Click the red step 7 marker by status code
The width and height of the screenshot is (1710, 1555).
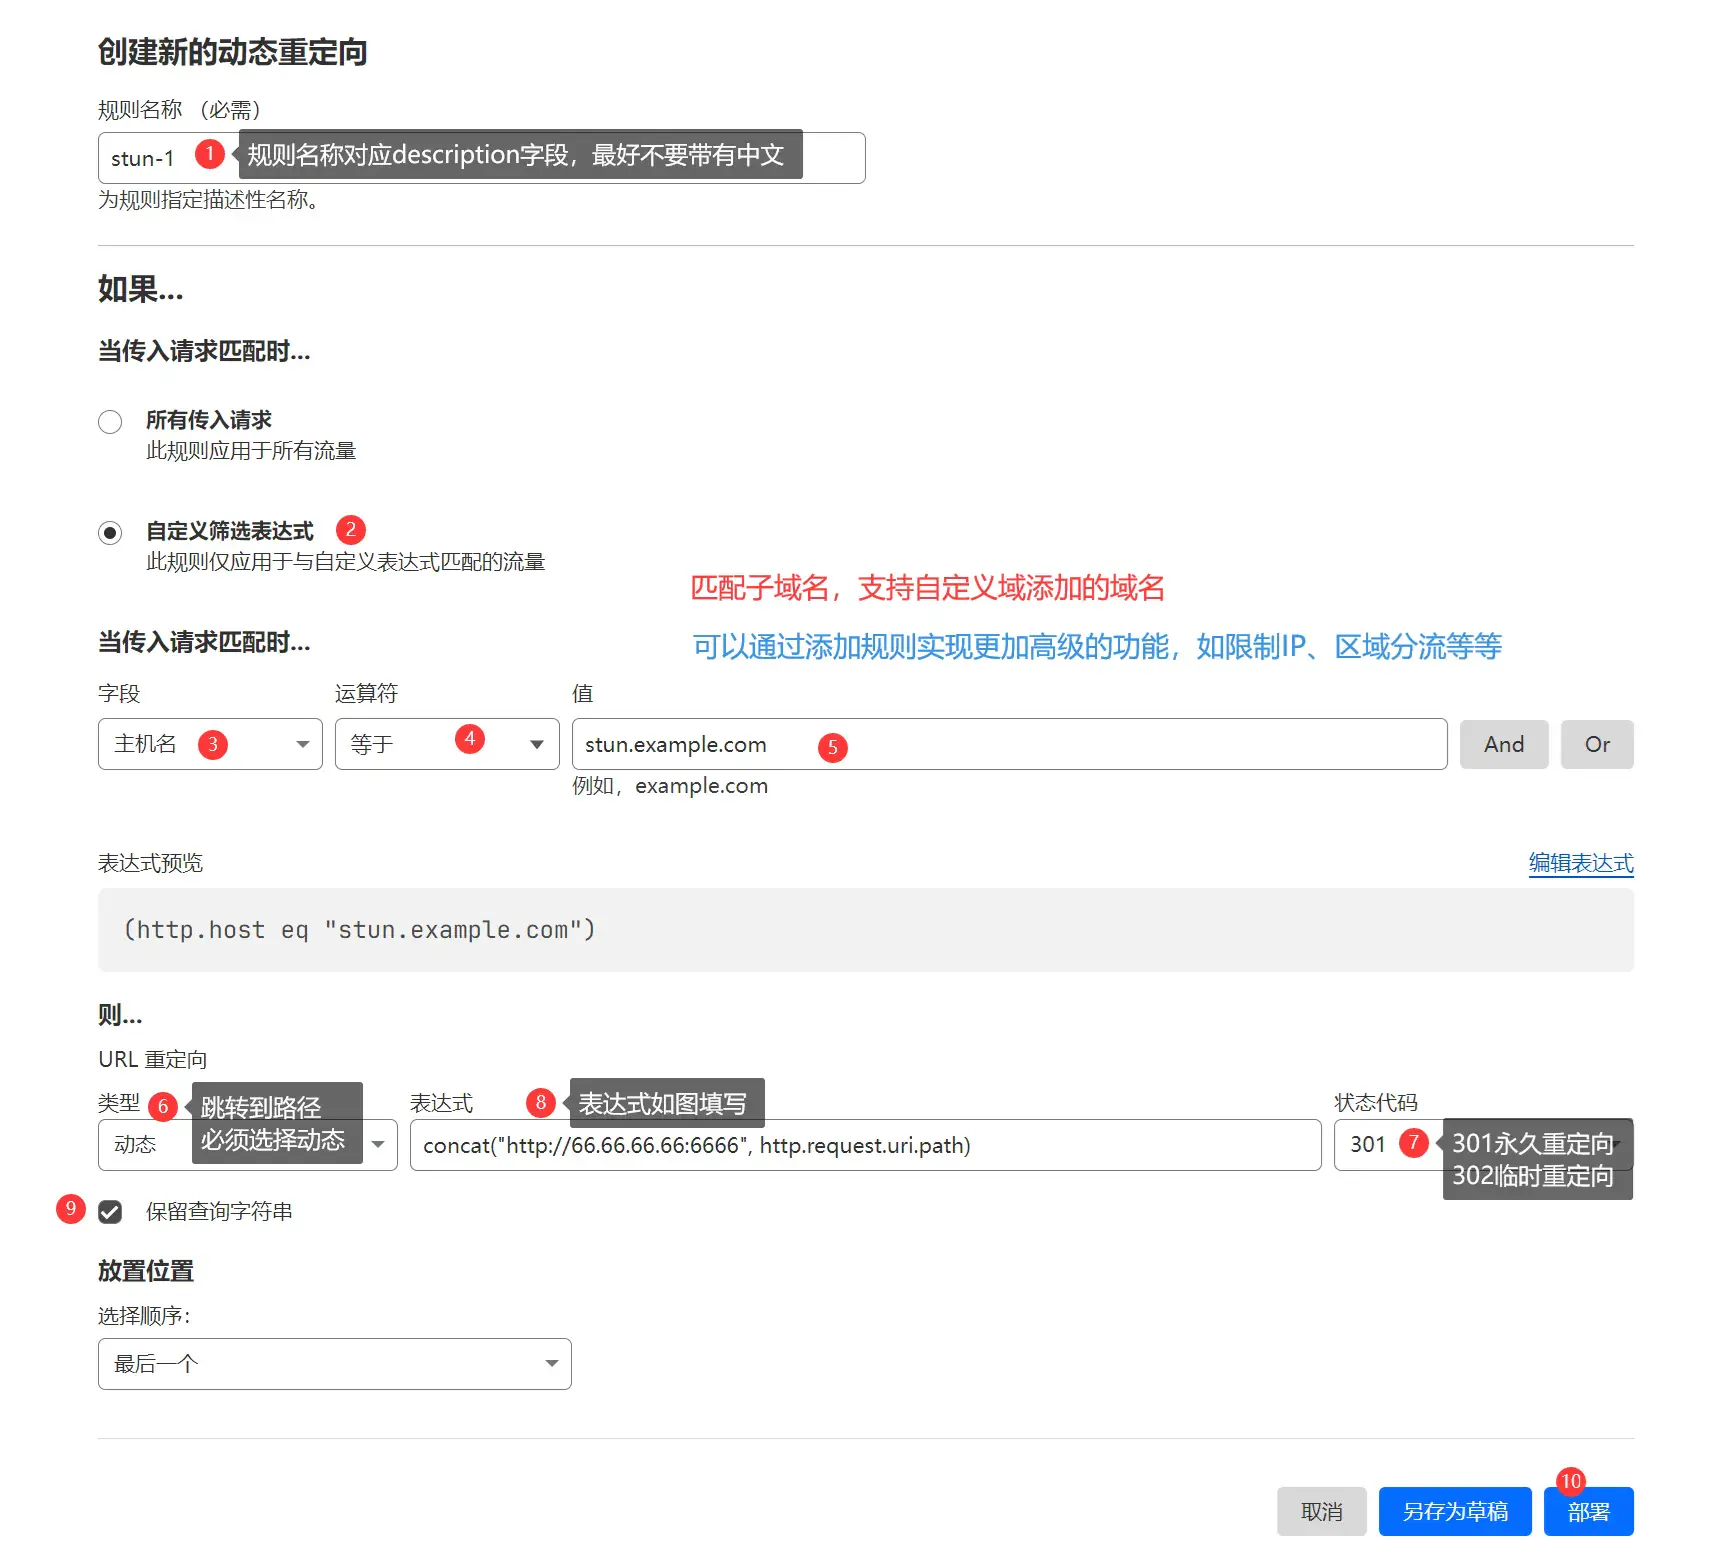click(1413, 1142)
